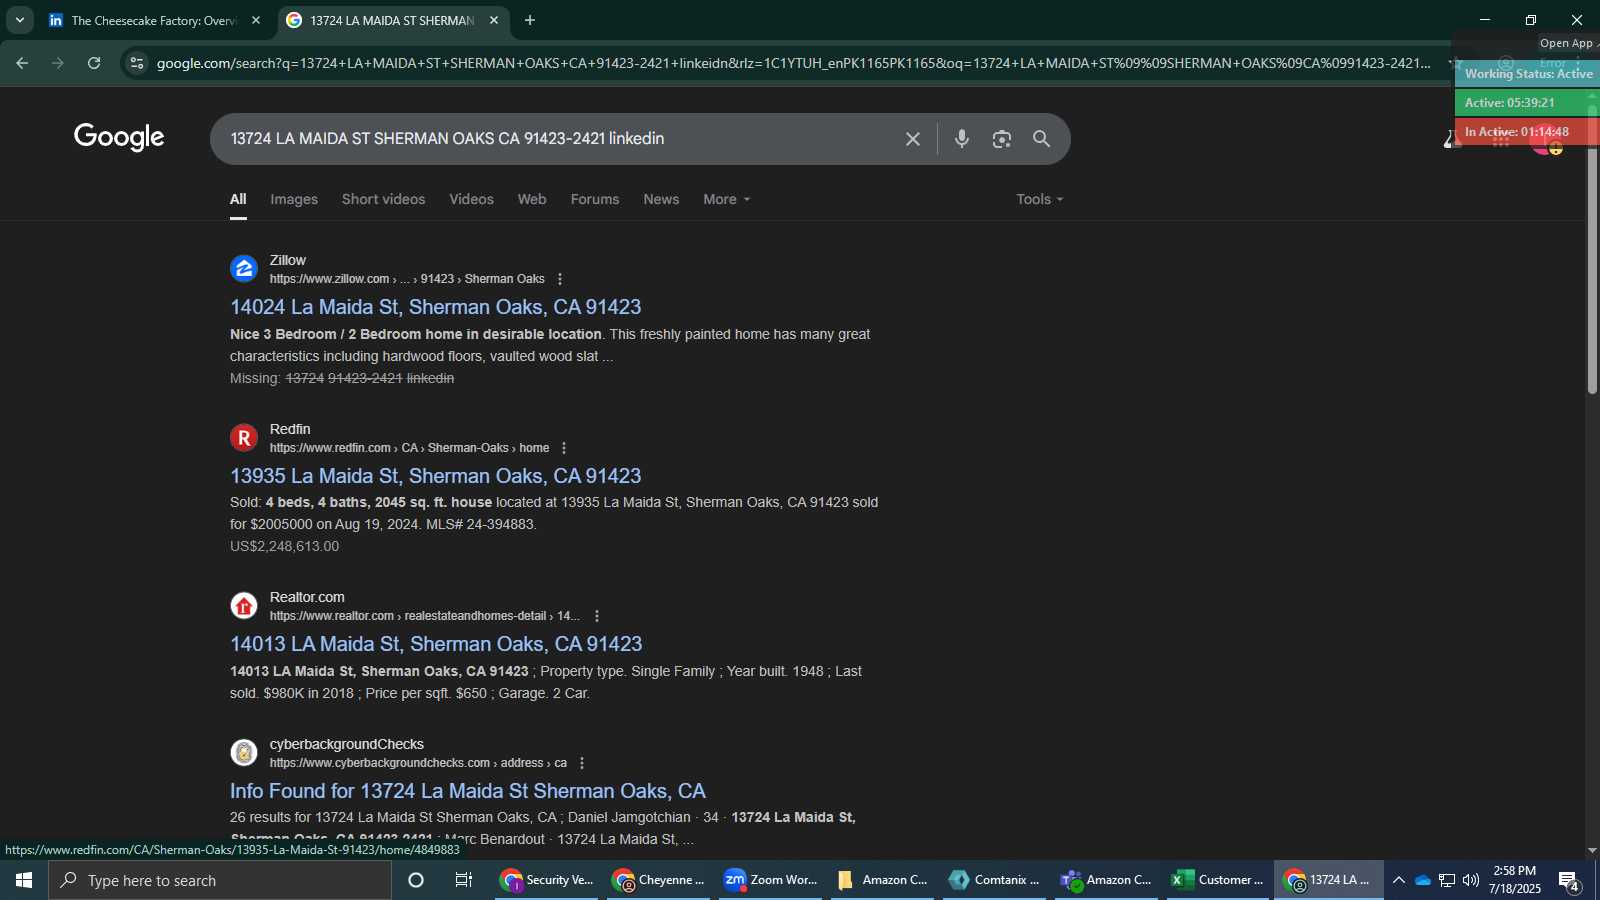The image size is (1600, 900).
Task: Reload the current page
Action: click(x=94, y=63)
